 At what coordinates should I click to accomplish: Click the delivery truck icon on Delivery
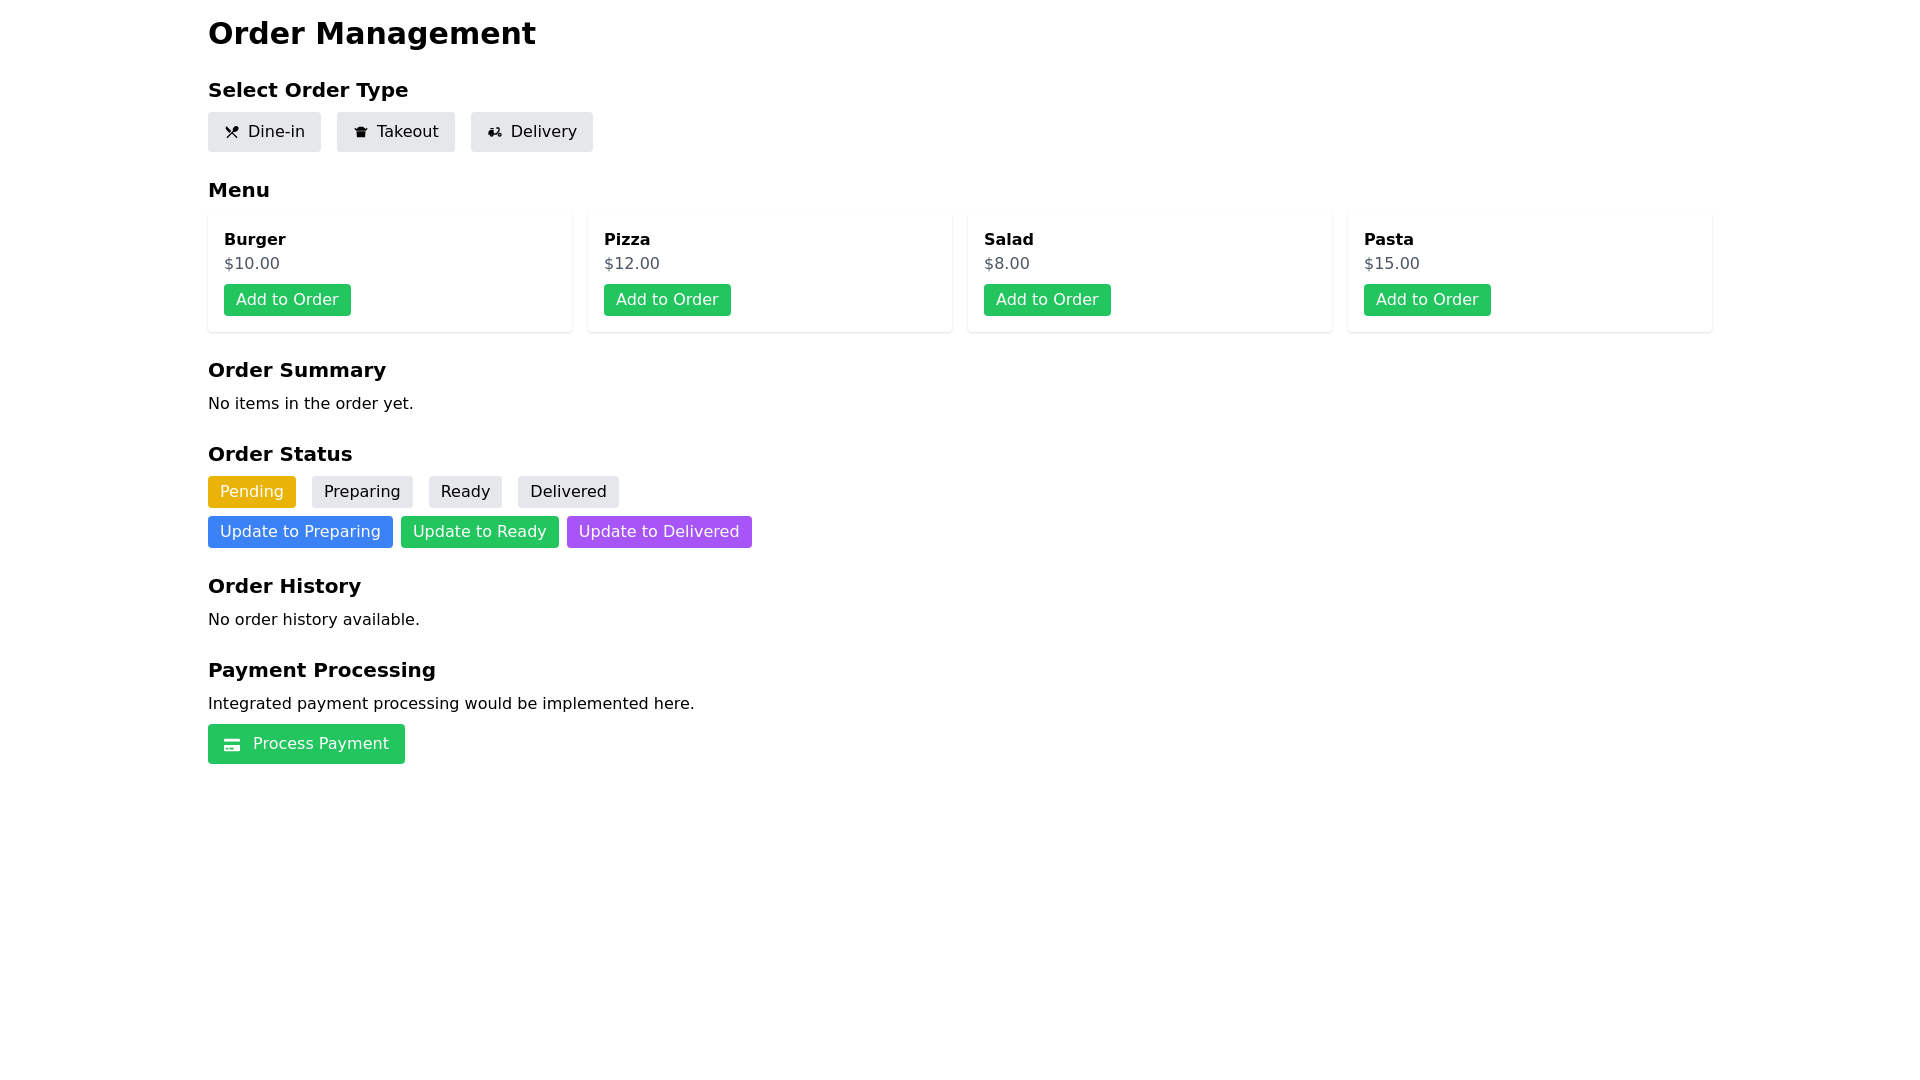tap(495, 131)
